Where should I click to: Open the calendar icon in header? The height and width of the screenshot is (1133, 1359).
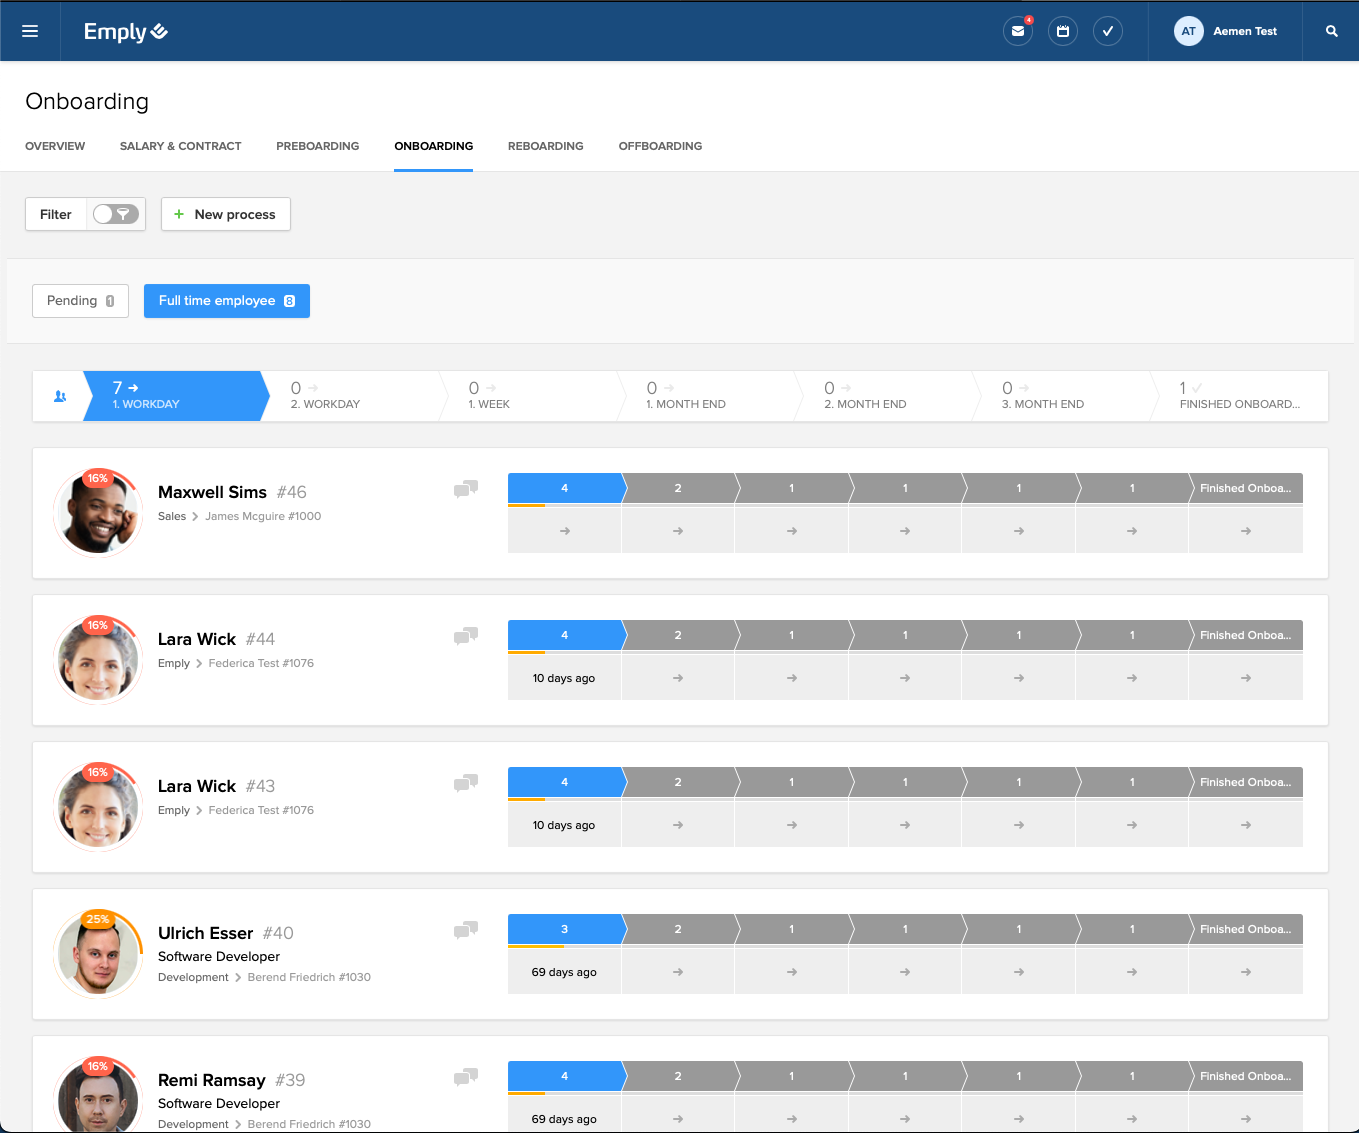click(x=1062, y=31)
